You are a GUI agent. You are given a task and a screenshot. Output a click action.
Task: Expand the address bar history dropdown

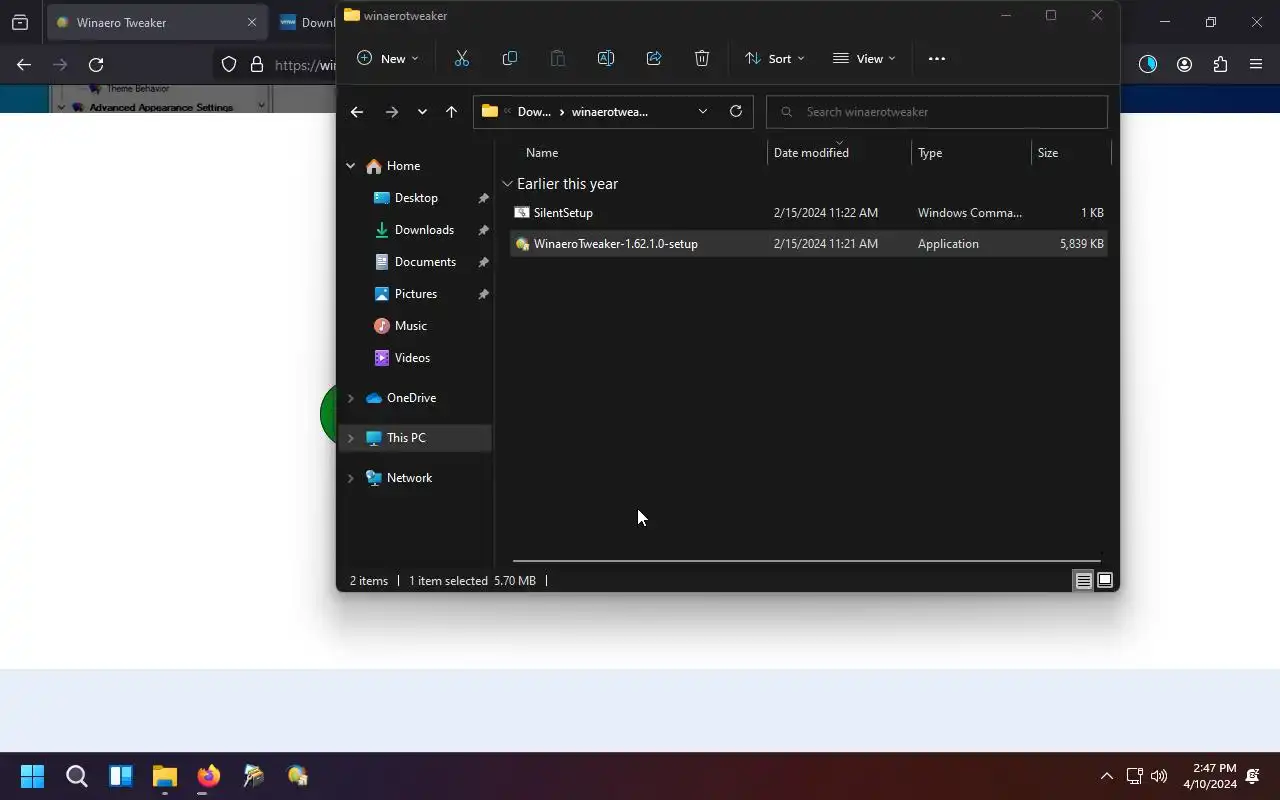click(703, 112)
